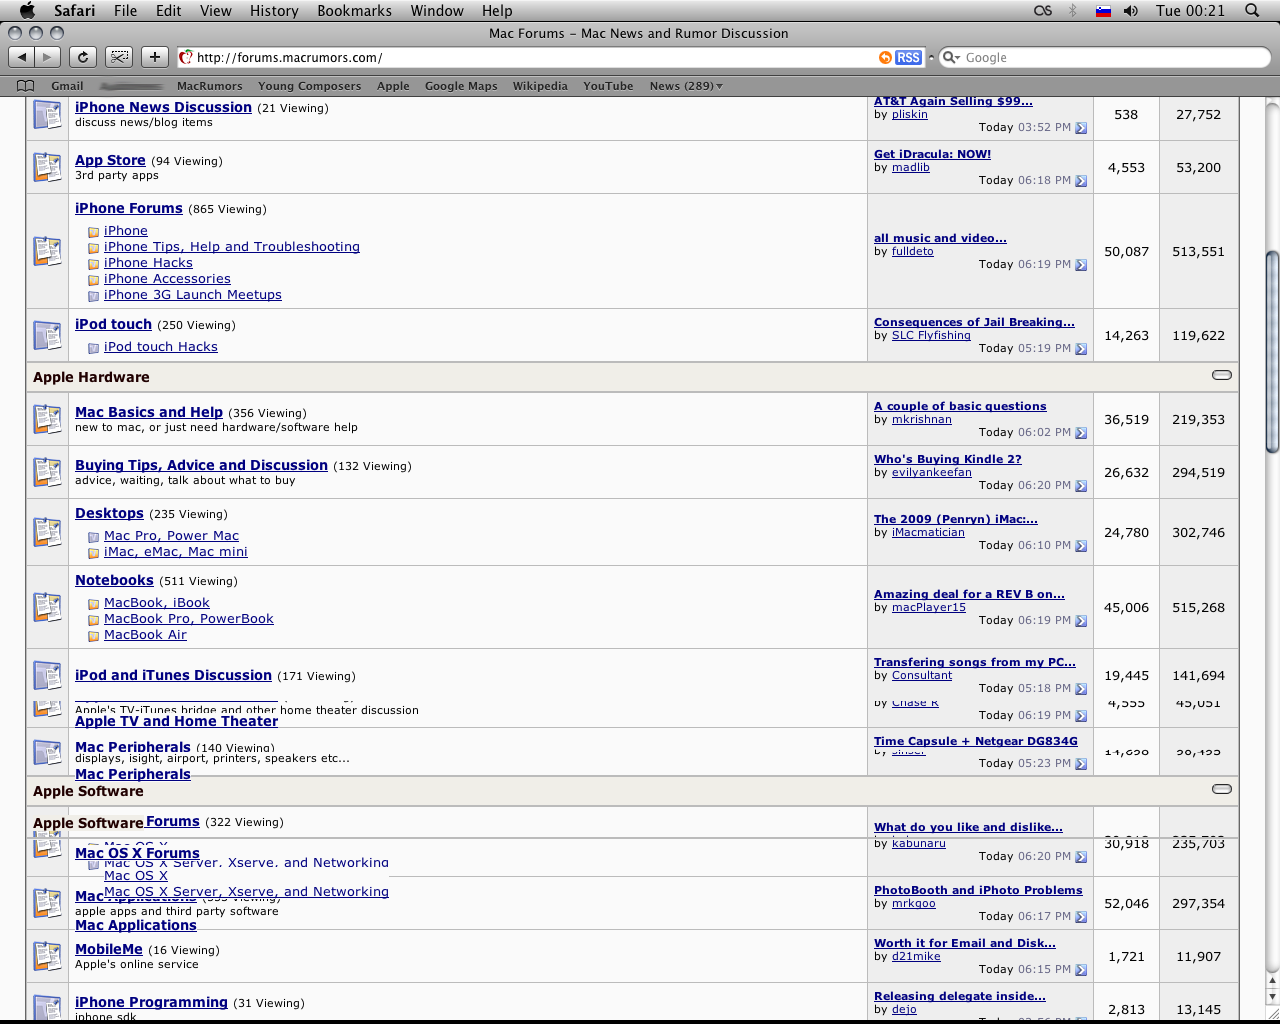Screen dimensions: 1280x1024
Task: Click the Desktops forum status icon
Action: (47, 532)
